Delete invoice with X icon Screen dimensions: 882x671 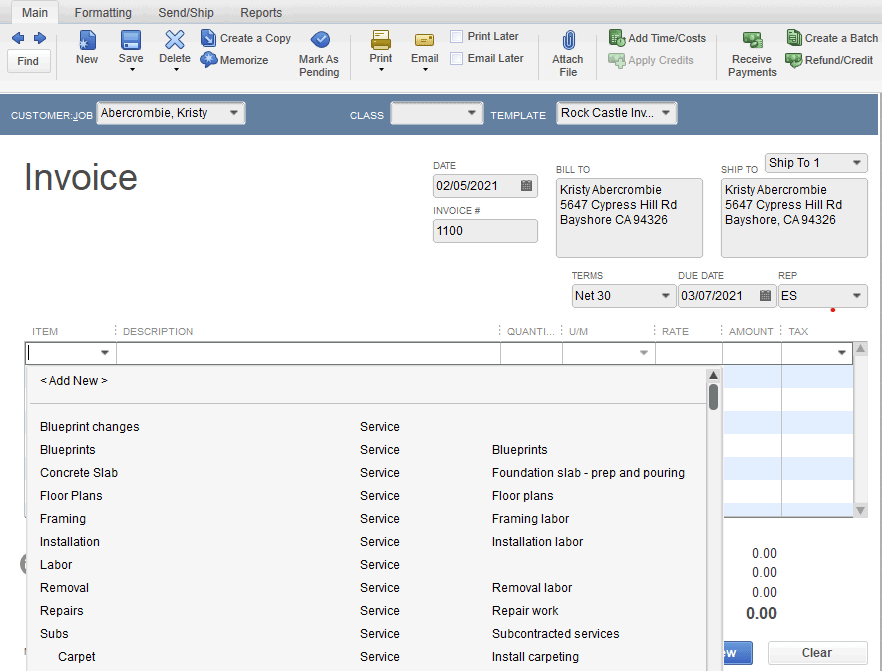174,40
